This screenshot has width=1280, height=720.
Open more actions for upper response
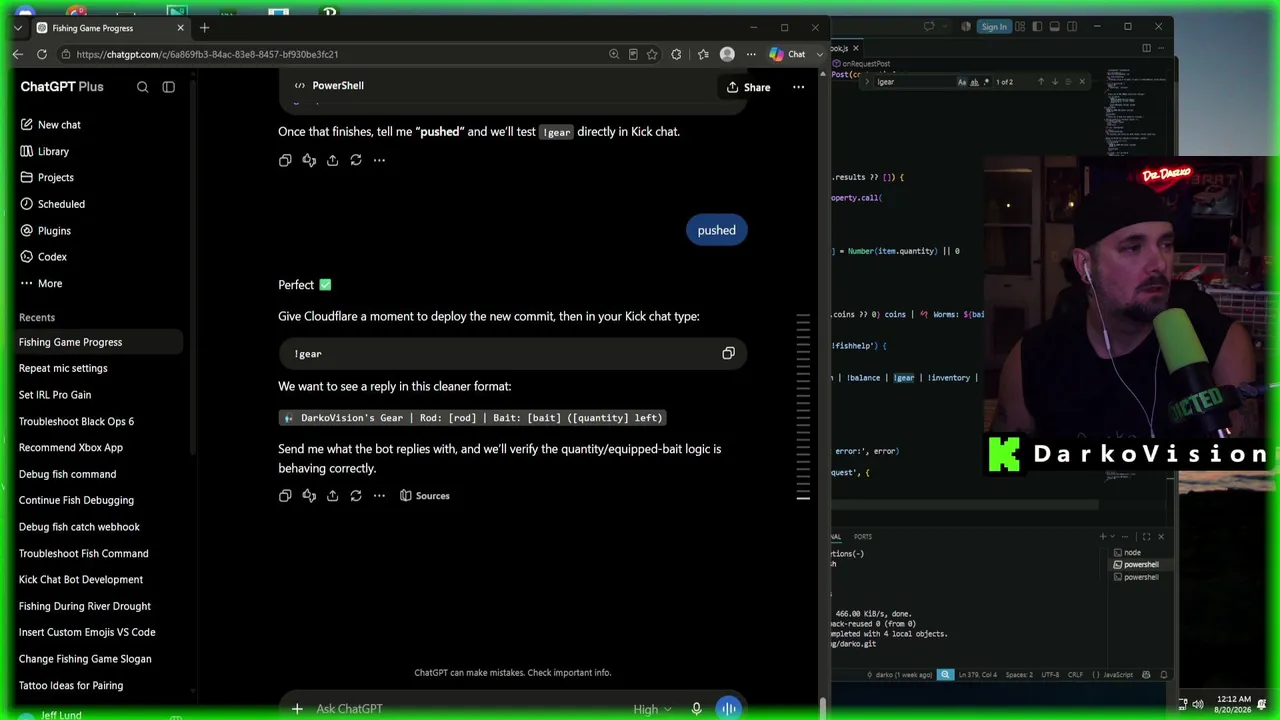coord(379,160)
